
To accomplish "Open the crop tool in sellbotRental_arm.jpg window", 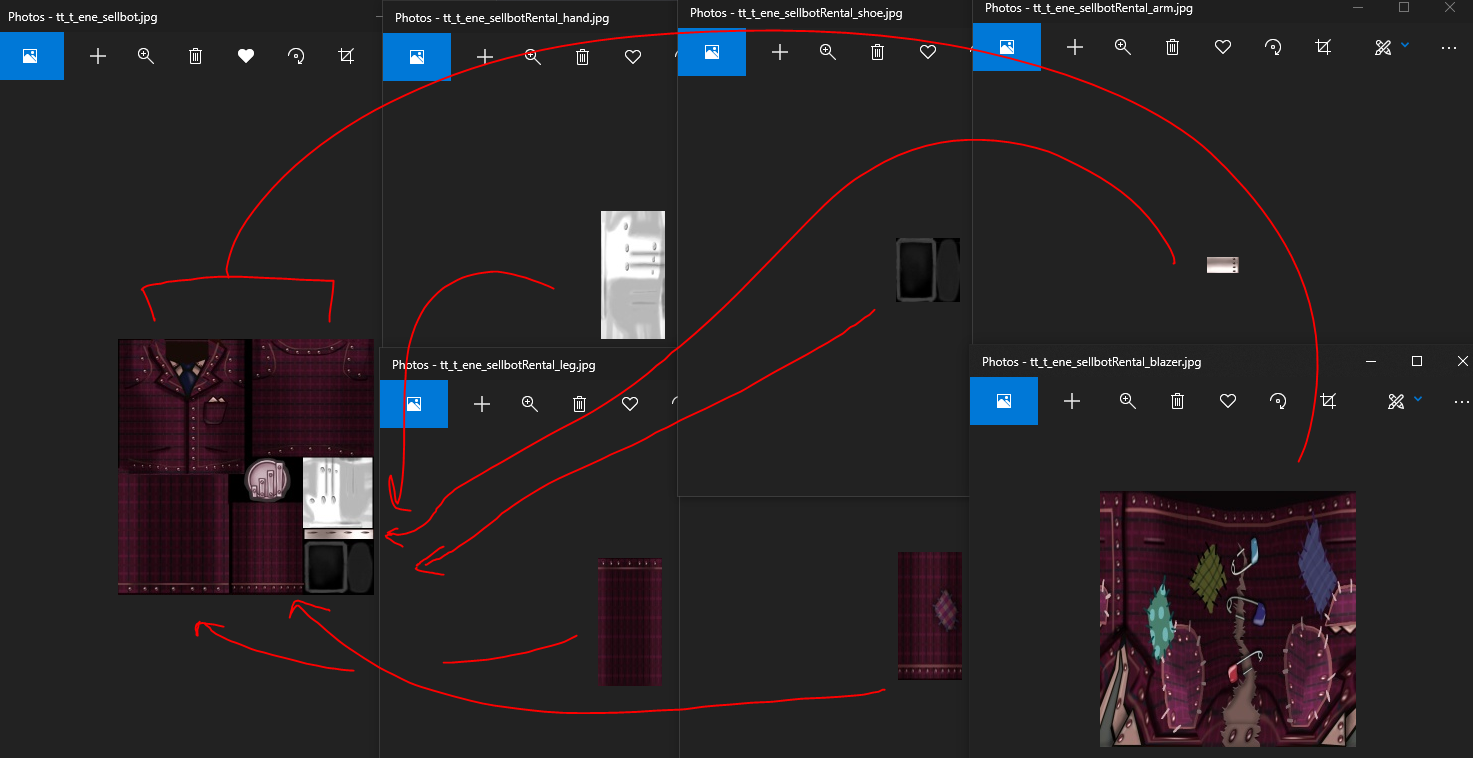I will [x=1323, y=47].
